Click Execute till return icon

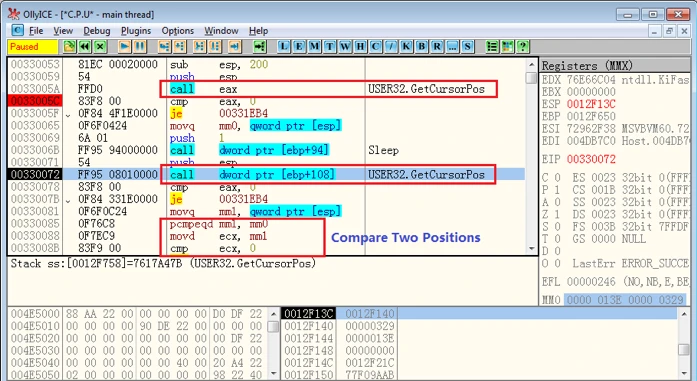[x=235, y=47]
